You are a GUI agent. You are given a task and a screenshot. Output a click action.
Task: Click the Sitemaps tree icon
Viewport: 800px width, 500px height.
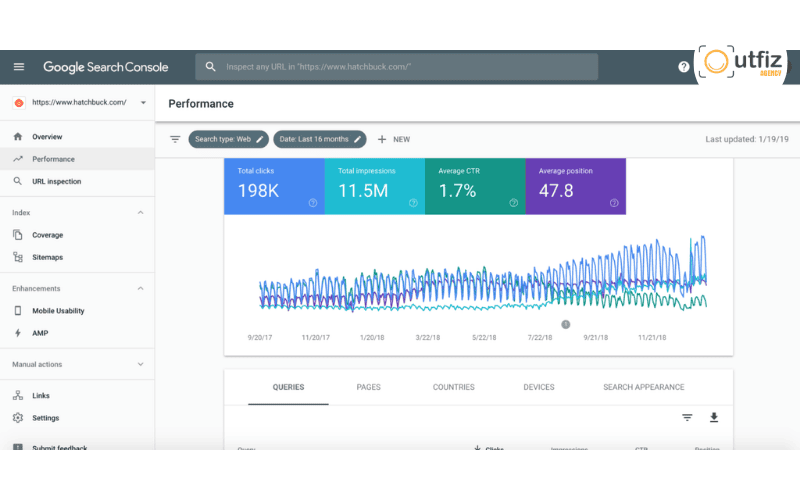(x=18, y=257)
